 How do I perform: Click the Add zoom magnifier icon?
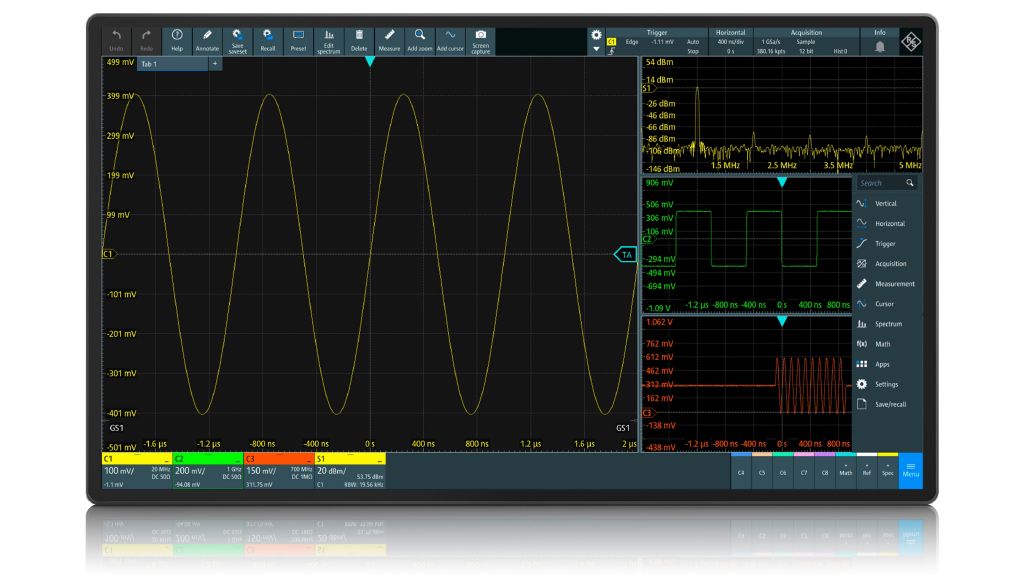pyautogui.click(x=419, y=40)
